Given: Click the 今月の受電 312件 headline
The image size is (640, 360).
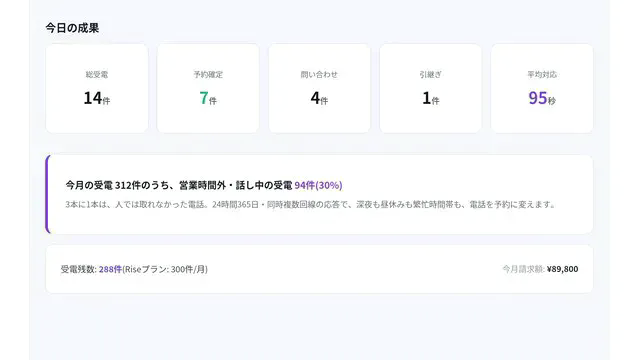Looking at the screenshot, I should coord(204,185).
